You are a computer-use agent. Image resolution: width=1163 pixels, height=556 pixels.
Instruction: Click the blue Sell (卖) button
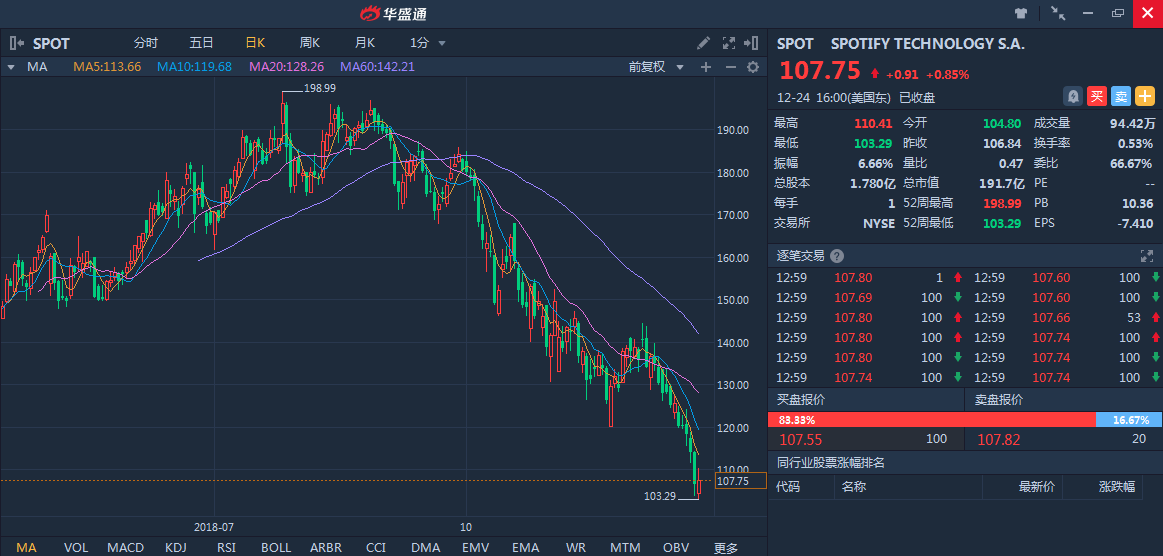pos(1121,96)
